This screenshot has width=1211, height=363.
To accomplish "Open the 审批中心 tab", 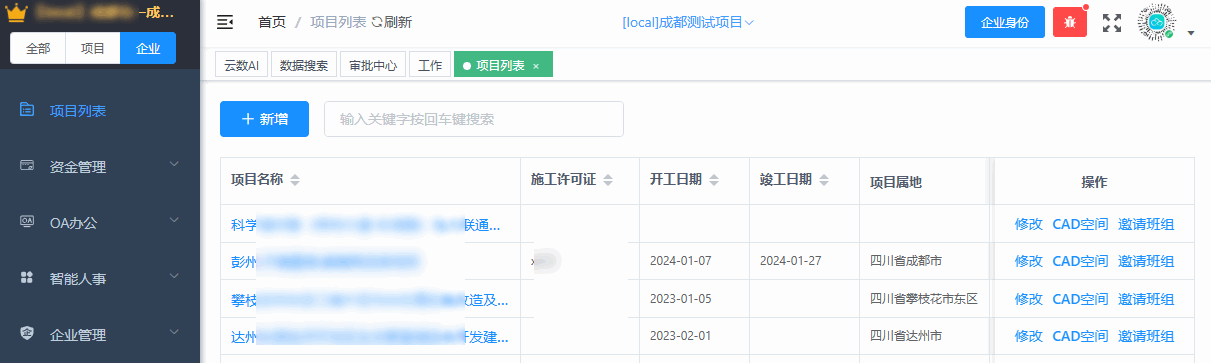I will [372, 65].
